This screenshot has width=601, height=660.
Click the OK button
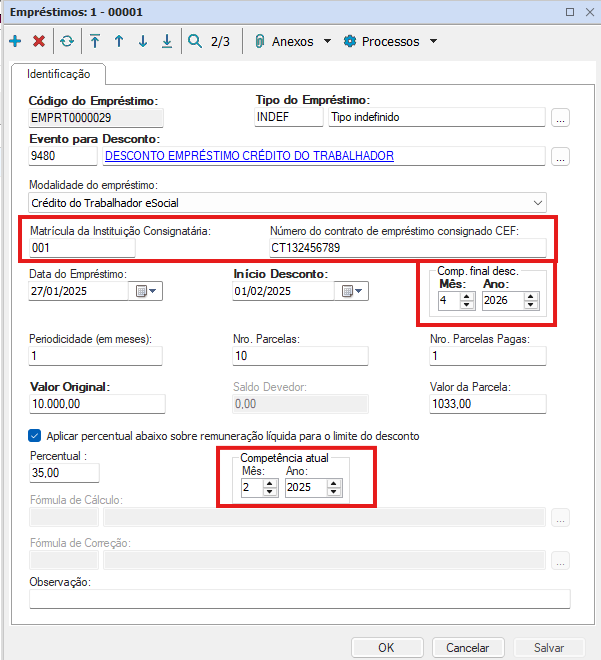(x=386, y=647)
